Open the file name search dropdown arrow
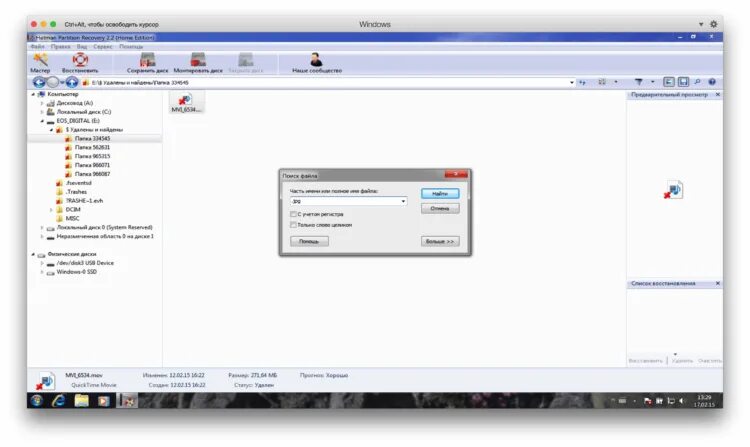The image size is (750, 447). [x=403, y=201]
